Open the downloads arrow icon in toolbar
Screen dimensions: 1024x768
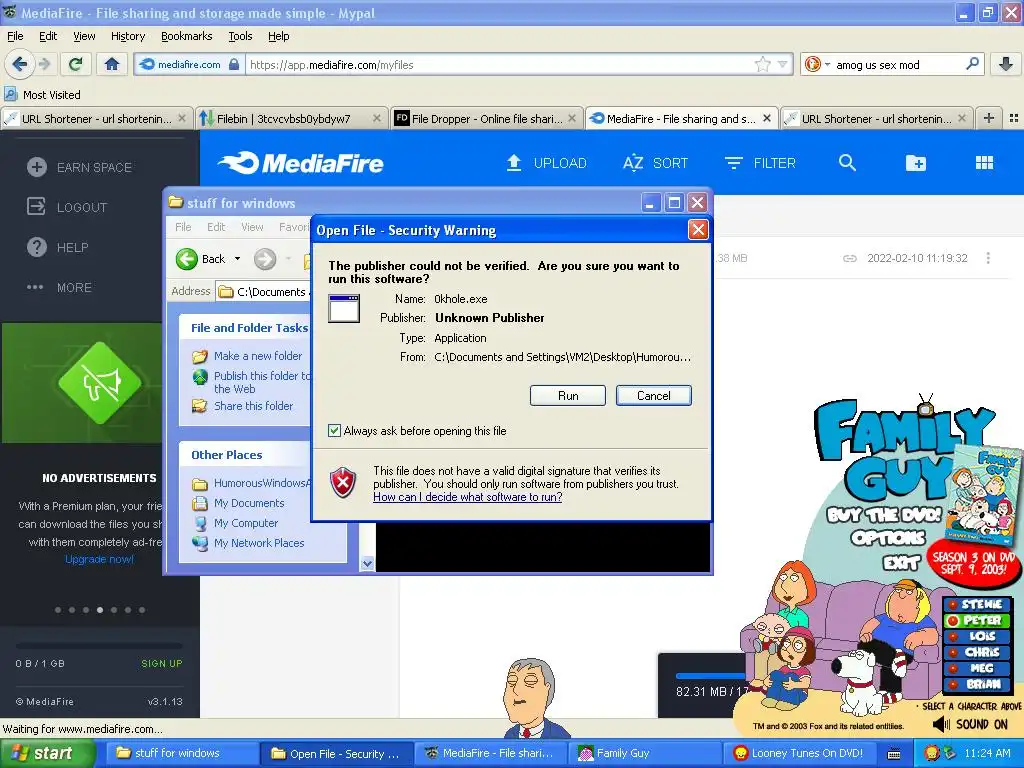(1006, 64)
